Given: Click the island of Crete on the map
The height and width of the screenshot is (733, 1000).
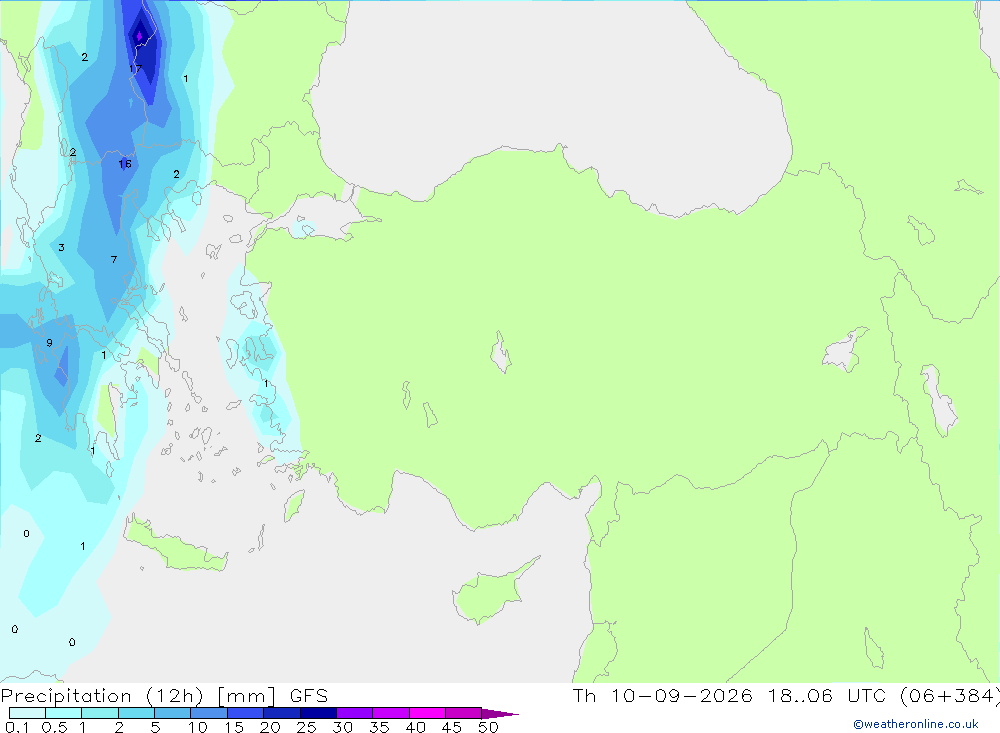Looking at the screenshot, I should (x=175, y=544).
